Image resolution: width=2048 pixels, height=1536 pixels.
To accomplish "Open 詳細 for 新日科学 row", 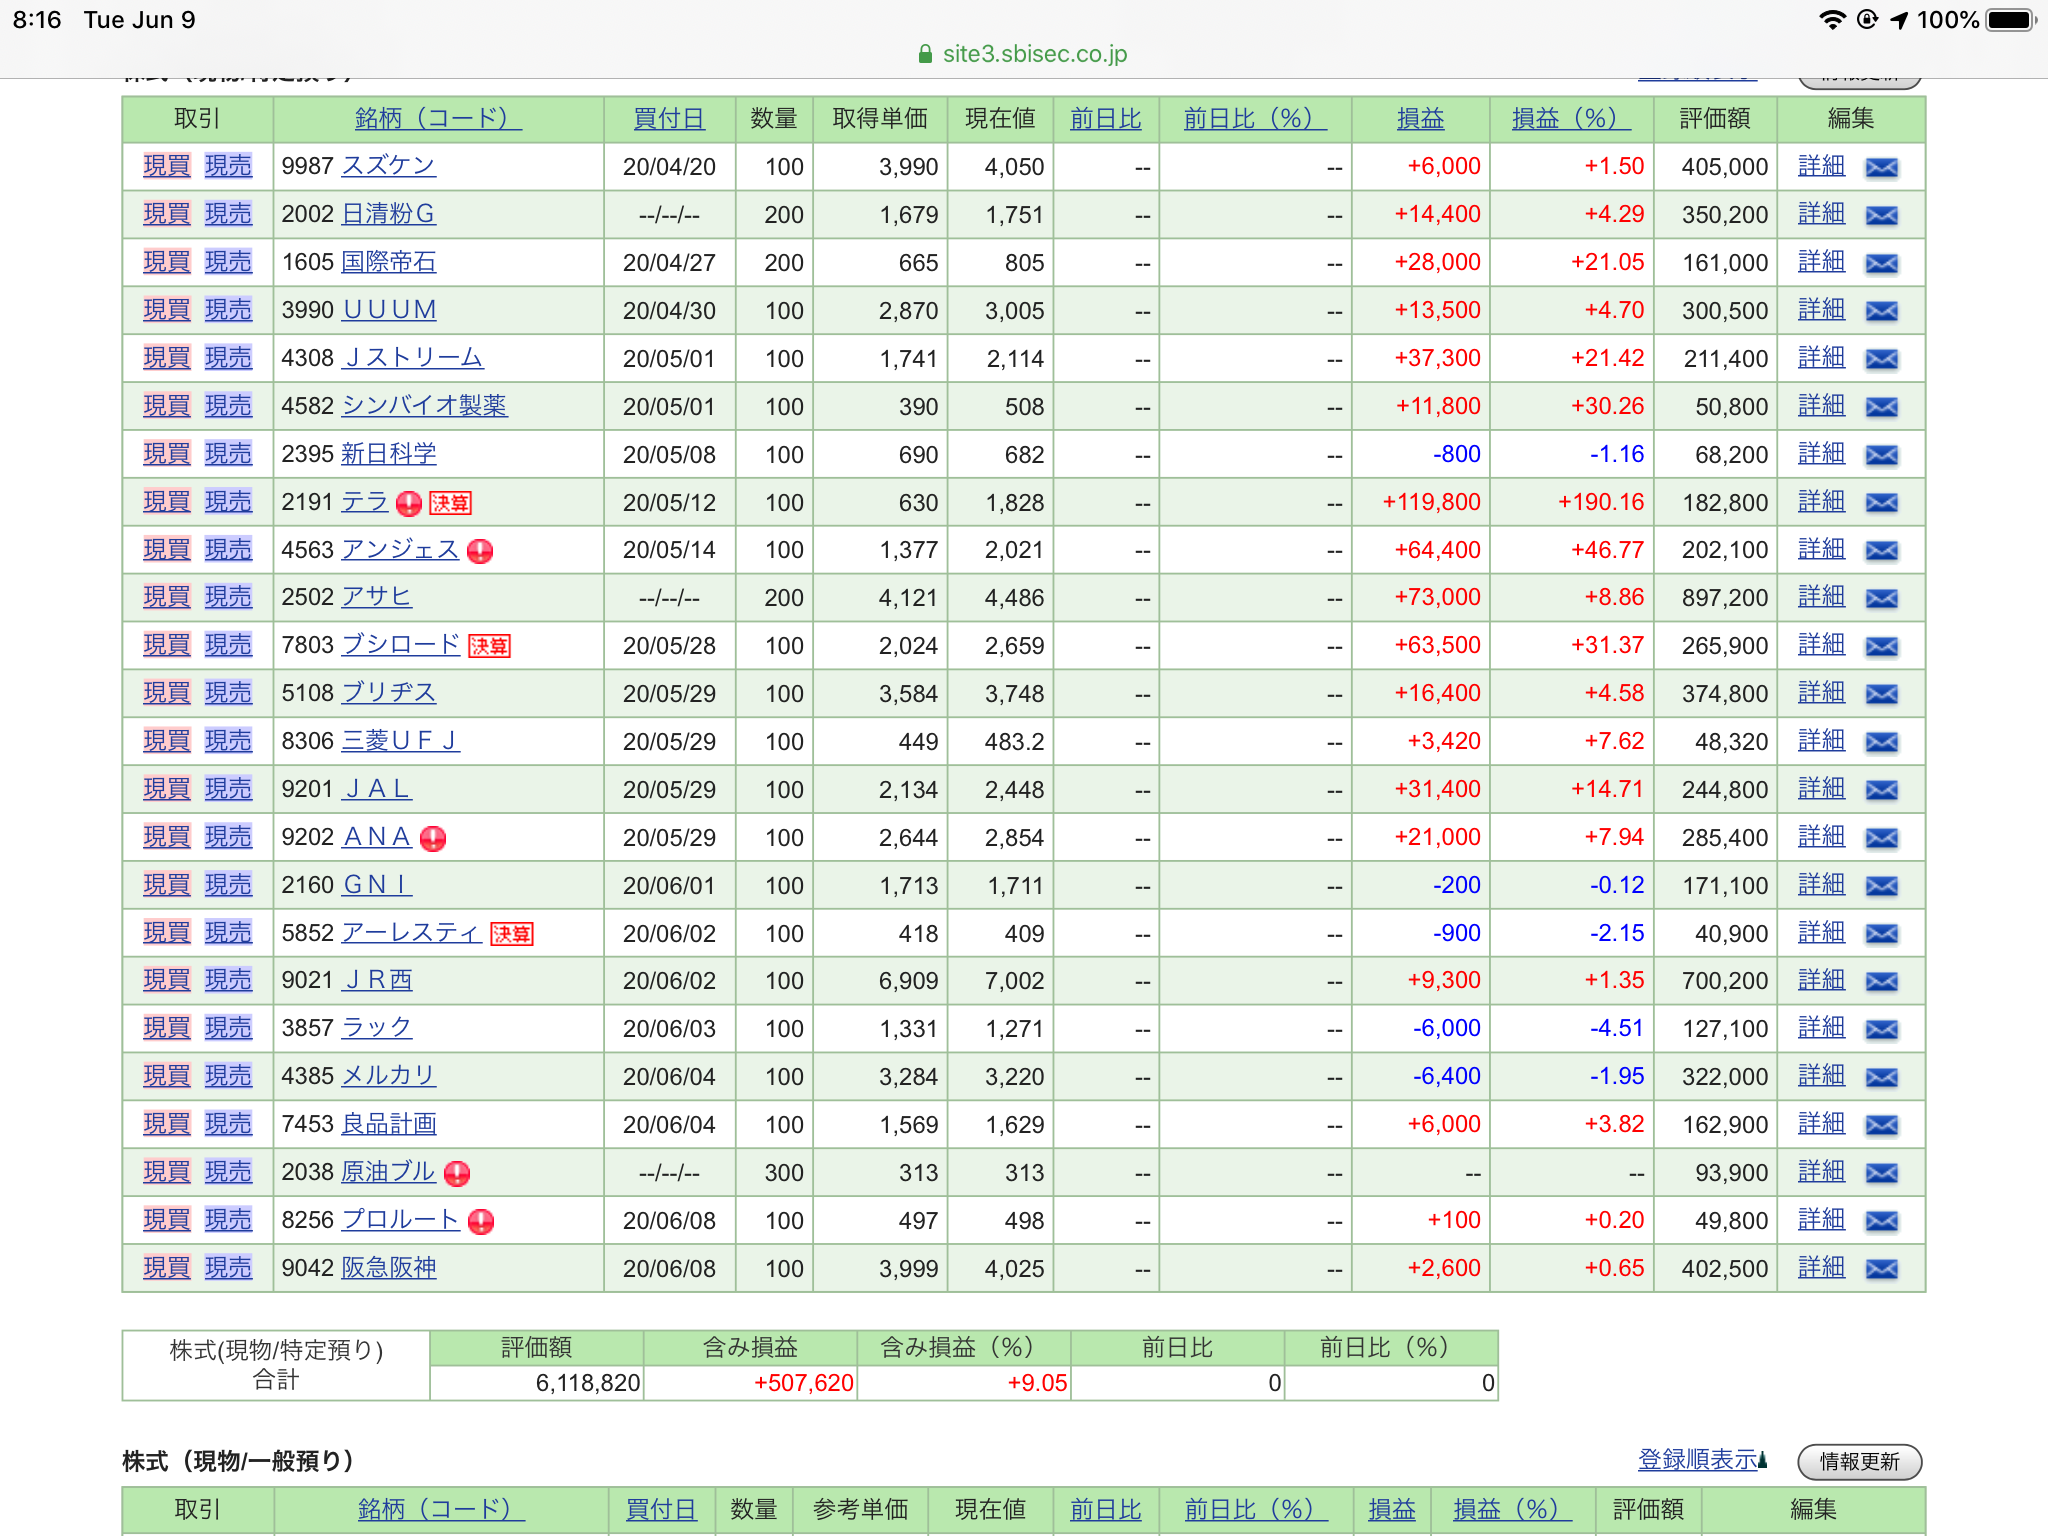I will (x=1821, y=453).
